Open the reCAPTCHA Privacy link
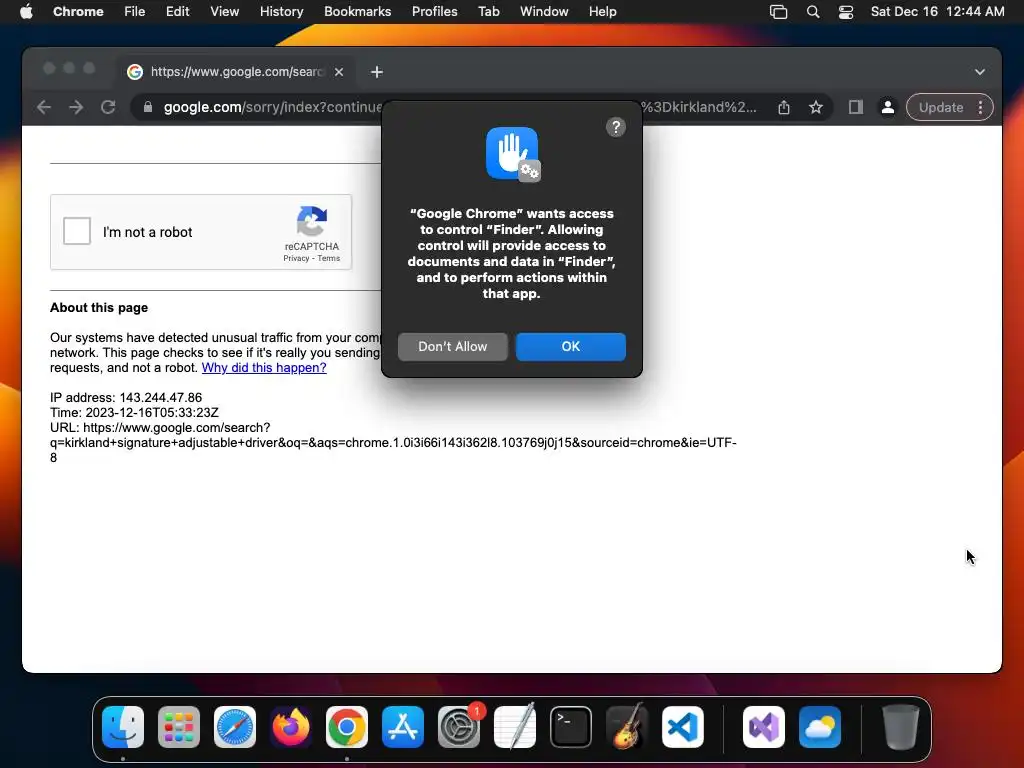This screenshot has width=1024, height=768. click(296, 259)
